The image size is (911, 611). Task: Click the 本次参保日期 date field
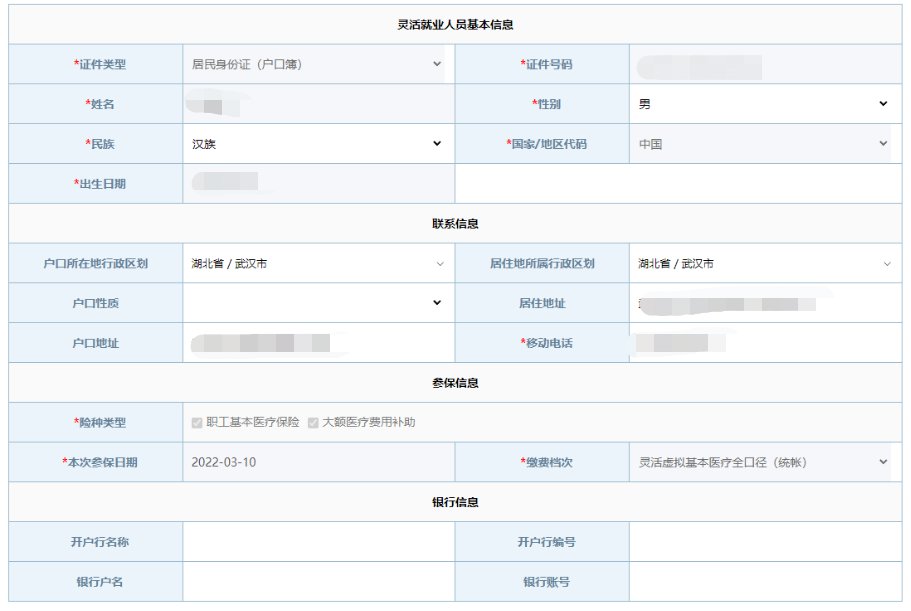pyautogui.click(x=317, y=462)
